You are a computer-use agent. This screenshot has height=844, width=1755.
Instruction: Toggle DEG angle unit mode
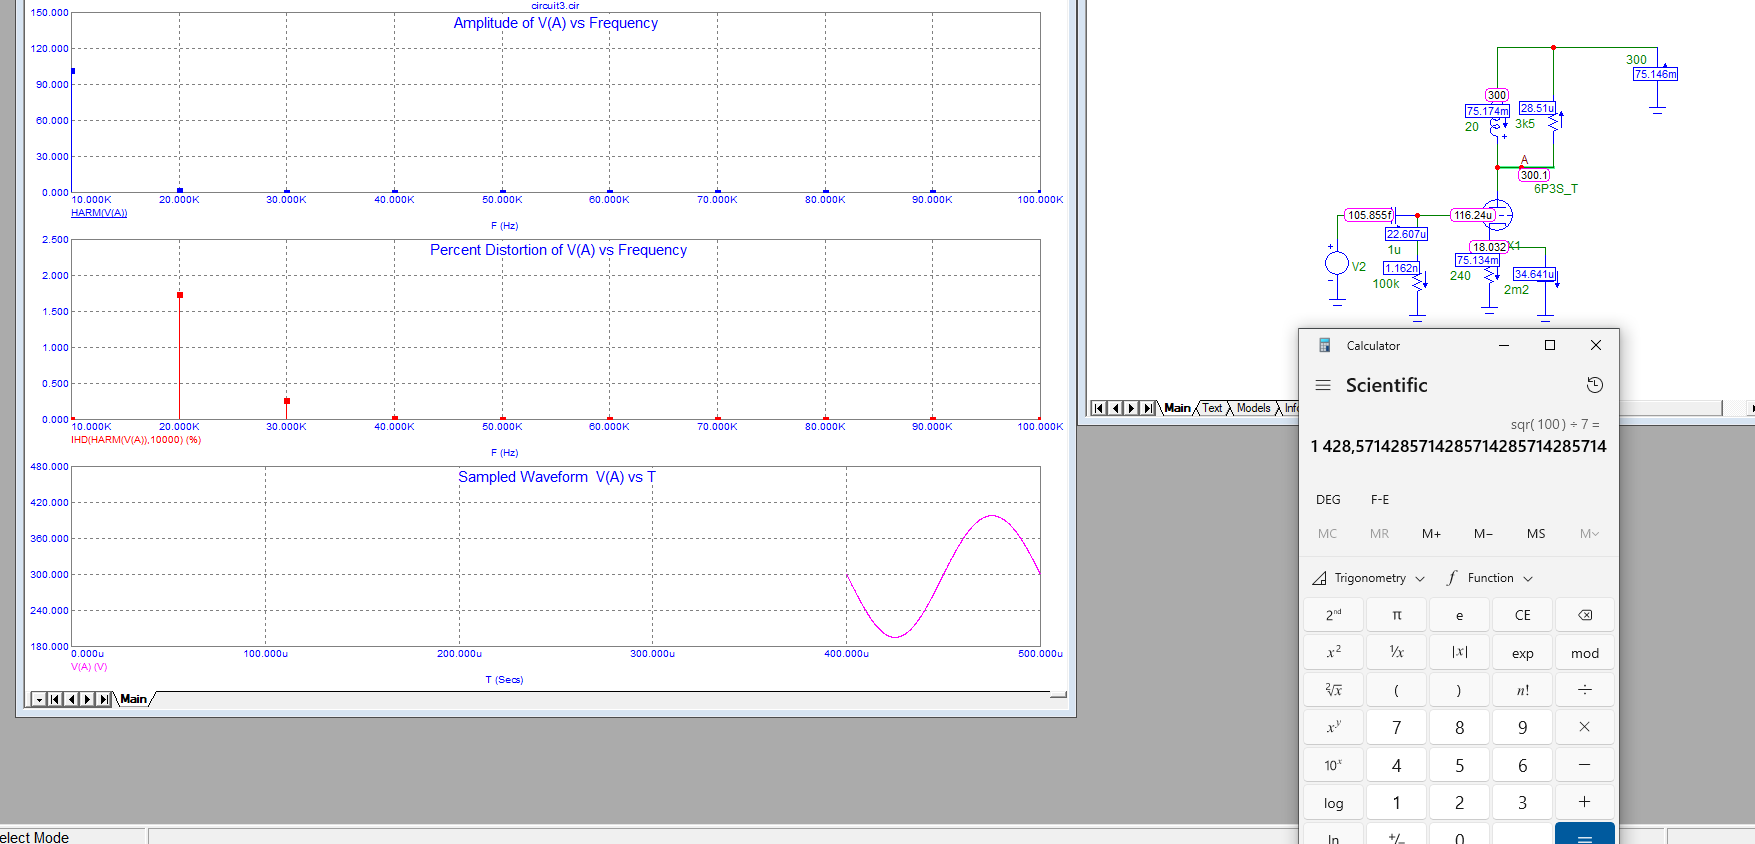pyautogui.click(x=1328, y=500)
